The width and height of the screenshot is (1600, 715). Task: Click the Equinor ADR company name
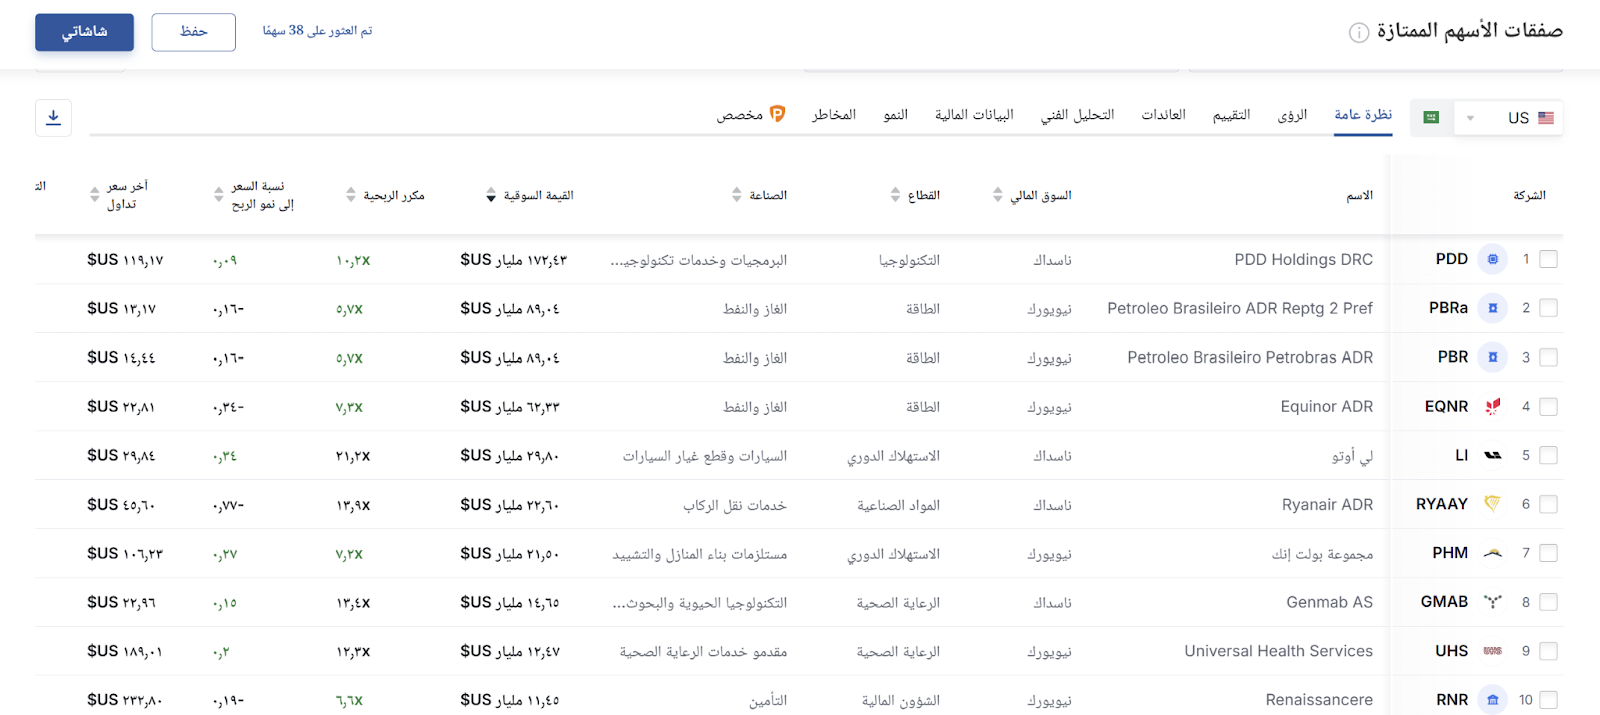coord(1326,407)
